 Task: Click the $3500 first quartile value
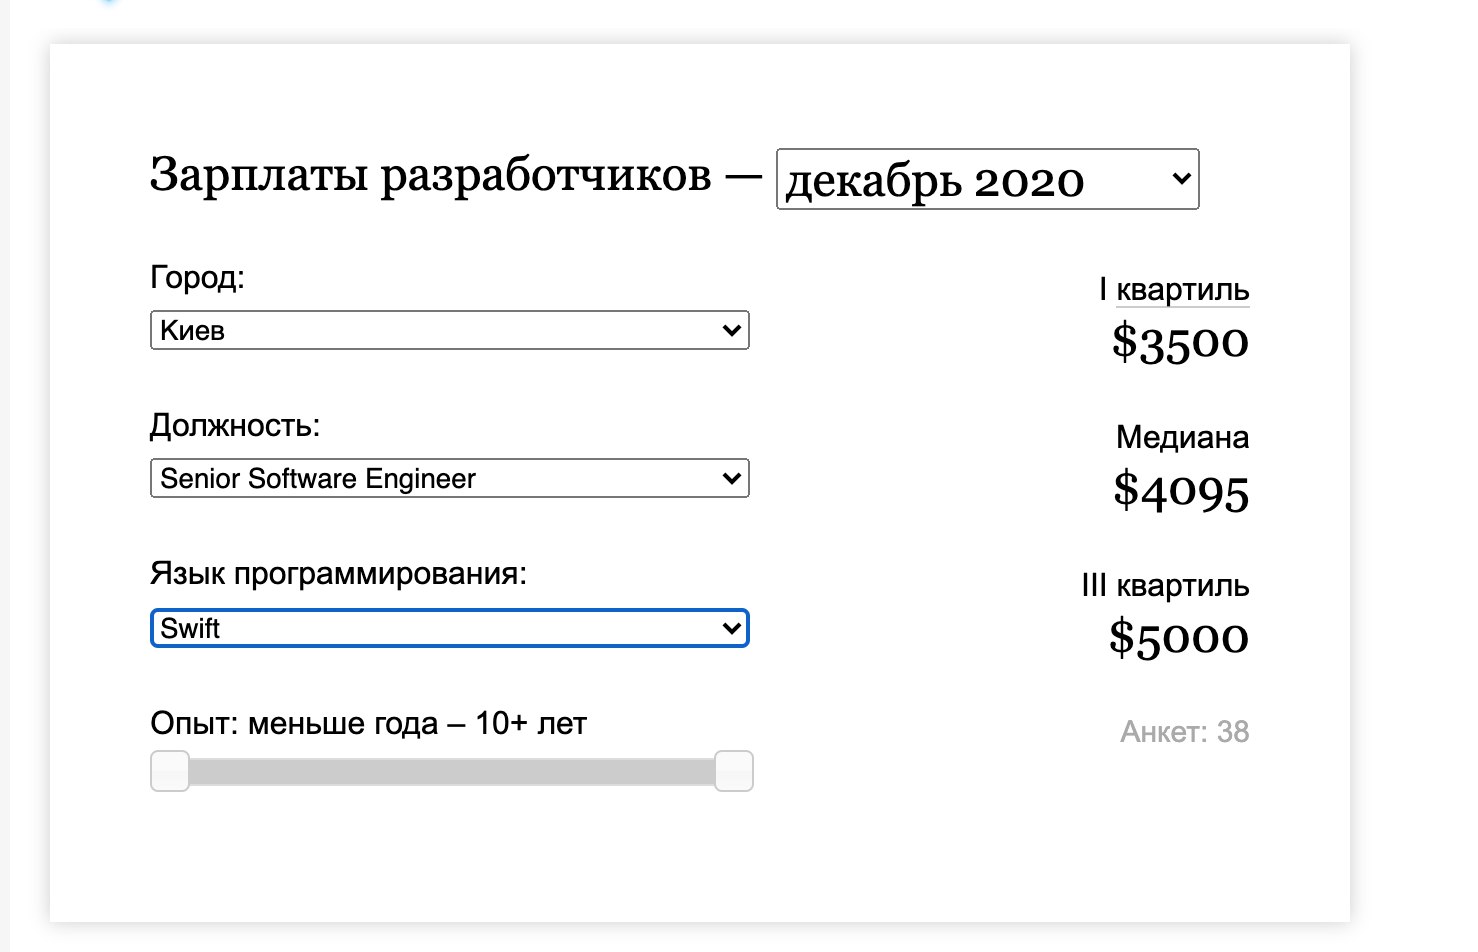click(1180, 342)
